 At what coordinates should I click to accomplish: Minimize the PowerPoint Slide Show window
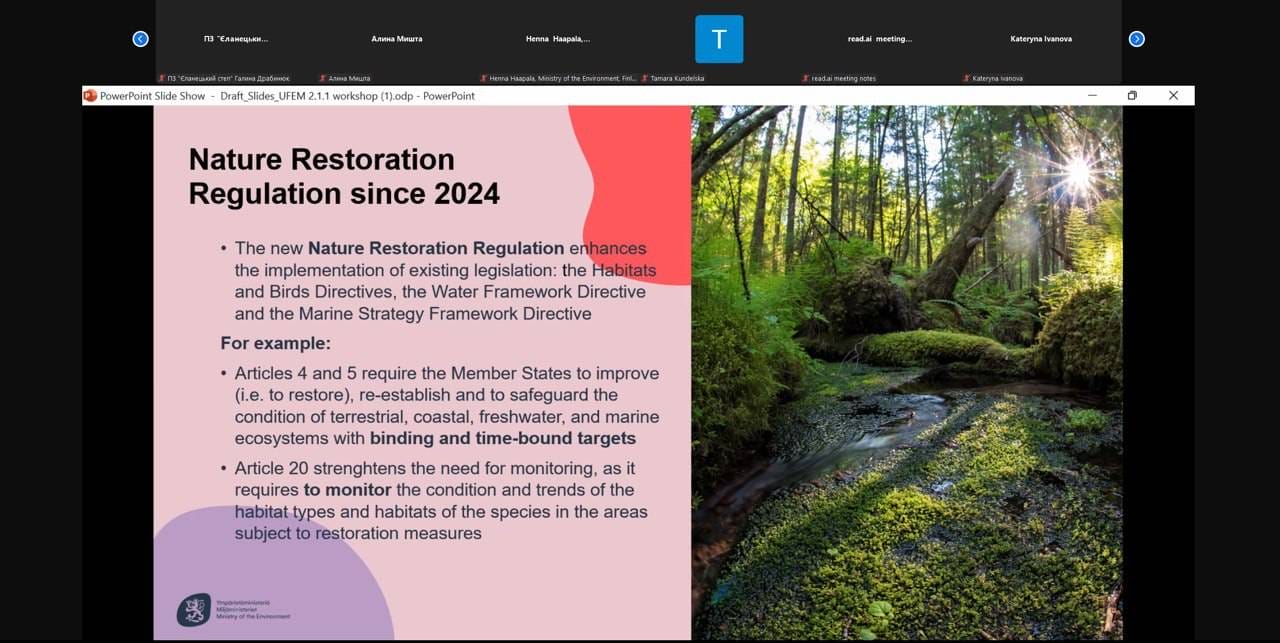click(1092, 96)
